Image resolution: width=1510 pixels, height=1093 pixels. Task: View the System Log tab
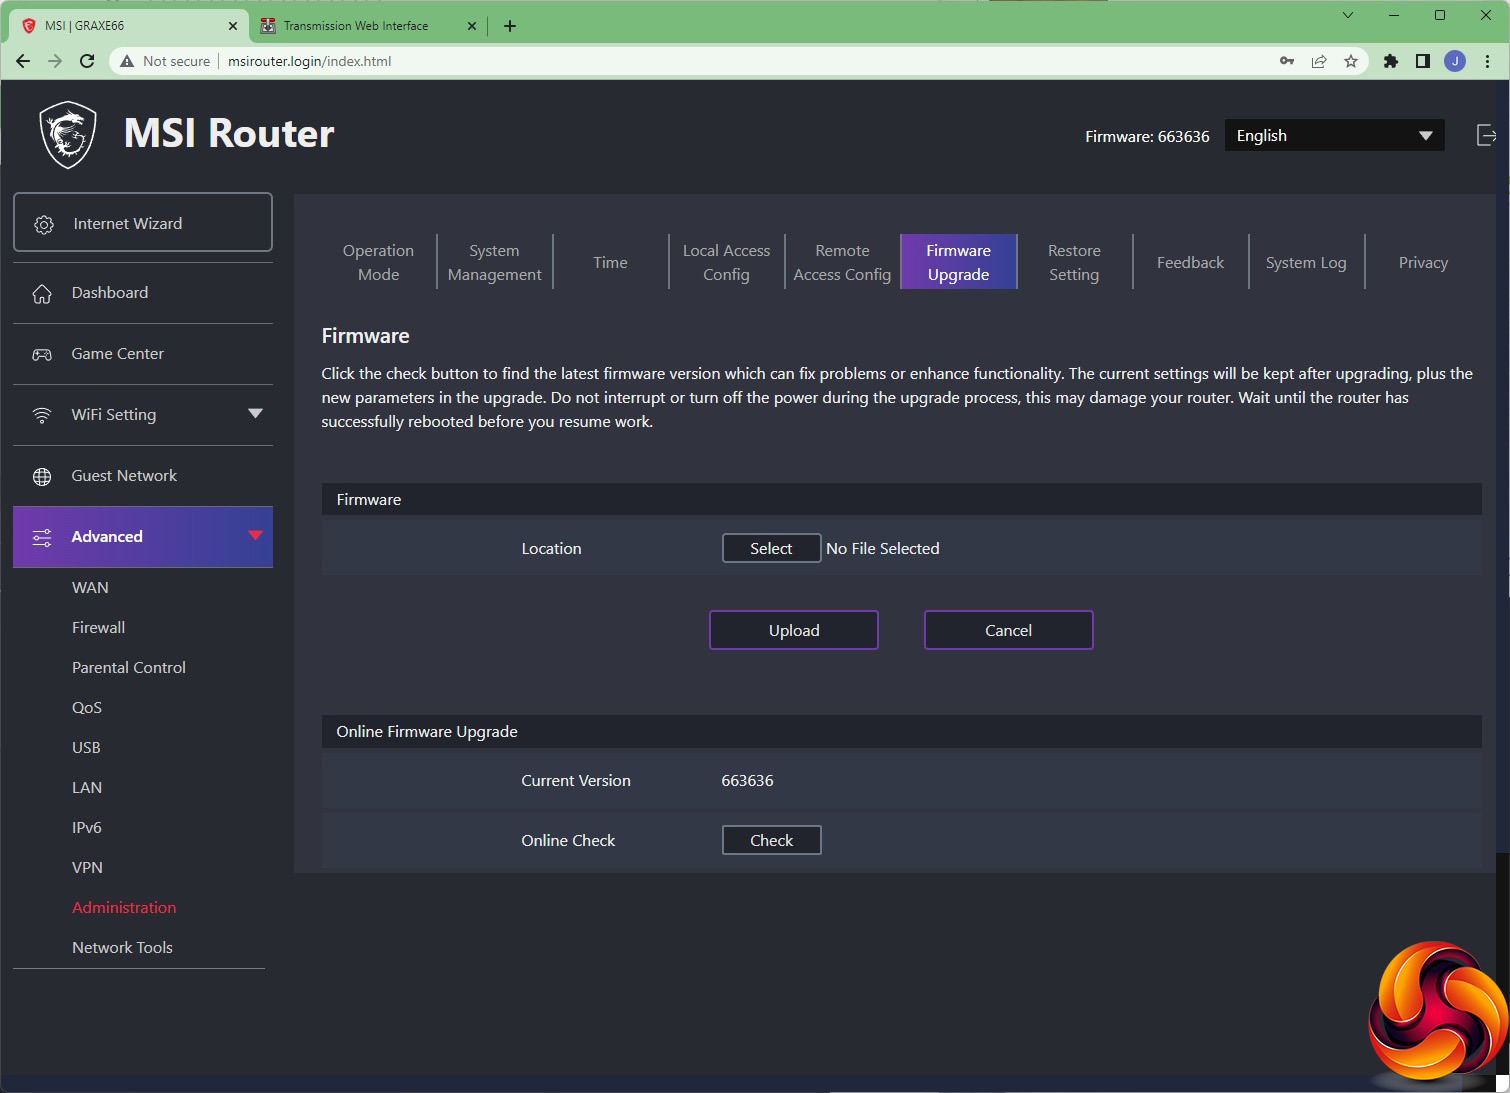coord(1306,262)
